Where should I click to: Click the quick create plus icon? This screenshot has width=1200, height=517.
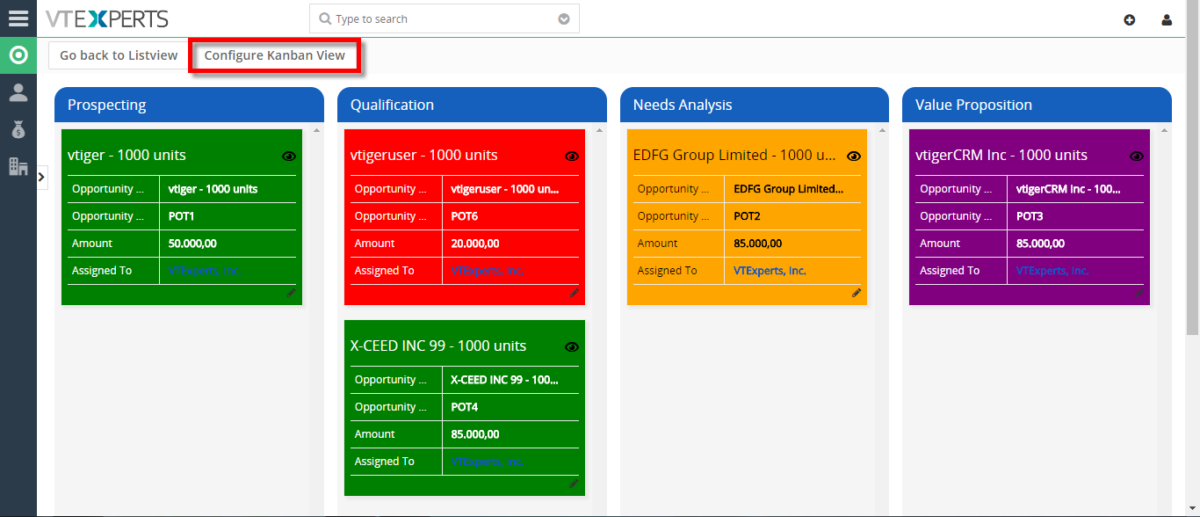tap(1129, 20)
